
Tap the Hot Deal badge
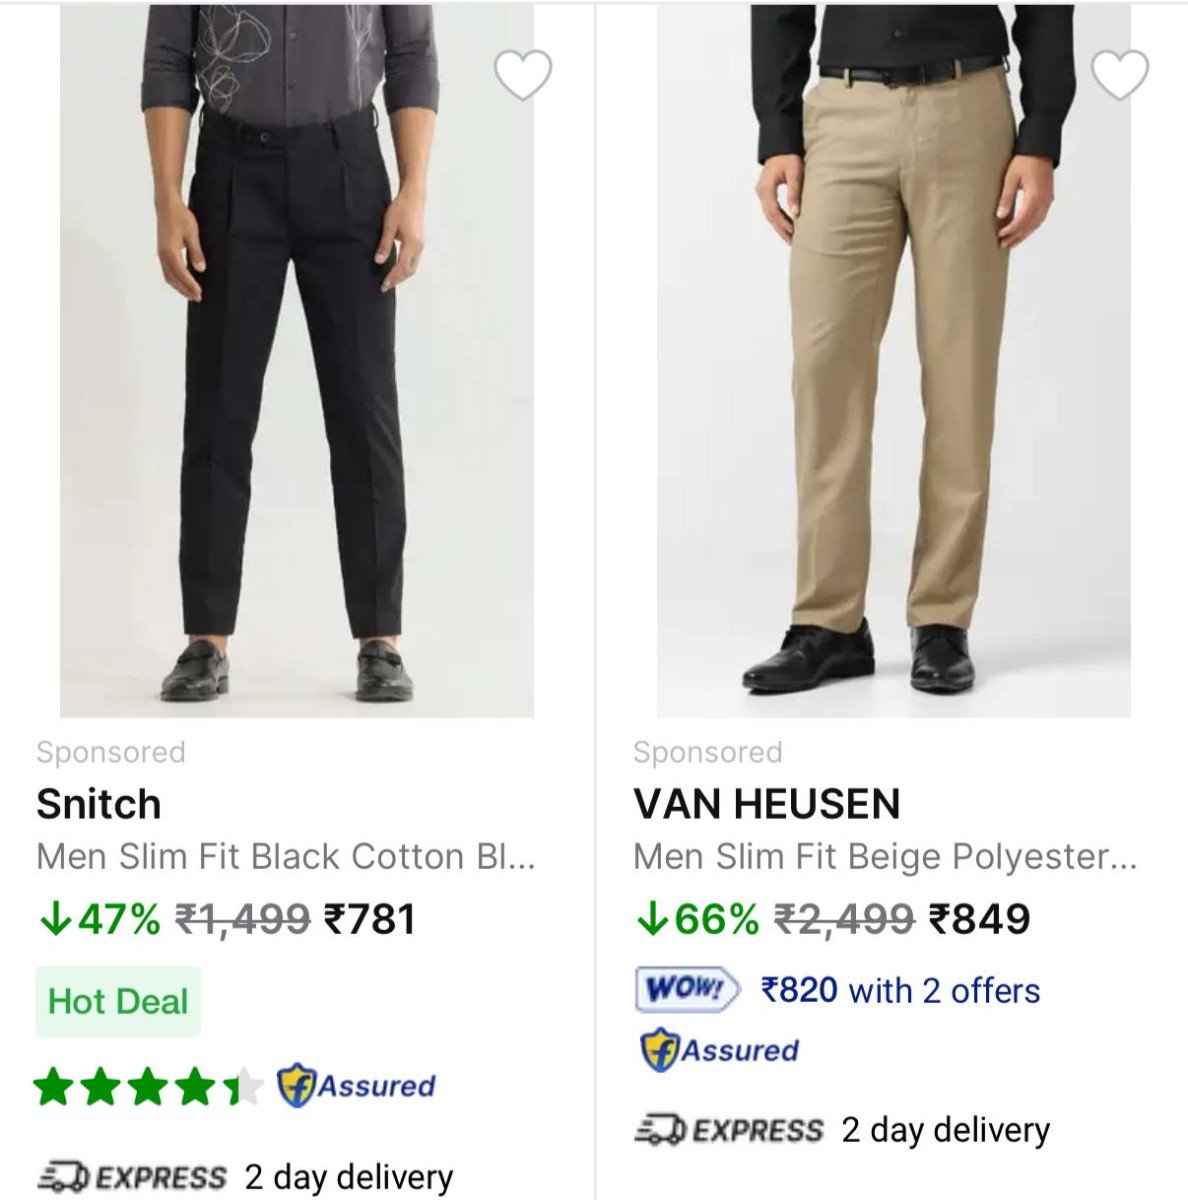point(118,1001)
